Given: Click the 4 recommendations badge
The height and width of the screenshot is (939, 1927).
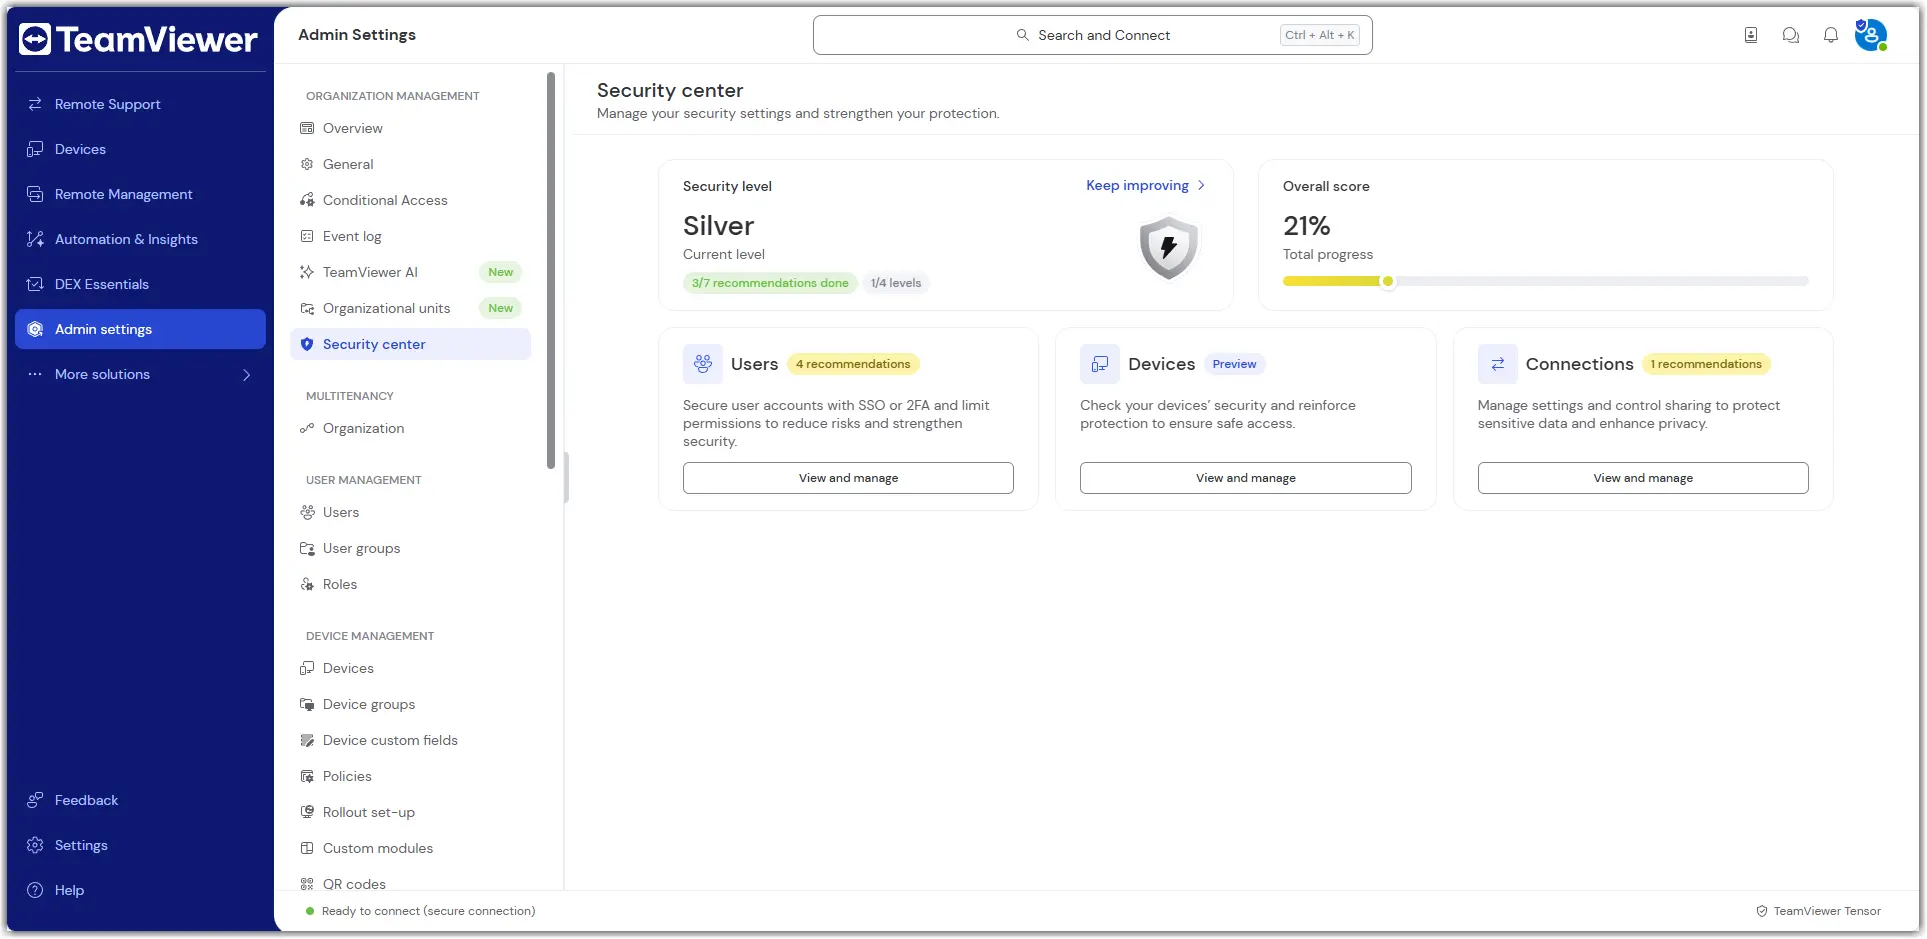Looking at the screenshot, I should 853,364.
